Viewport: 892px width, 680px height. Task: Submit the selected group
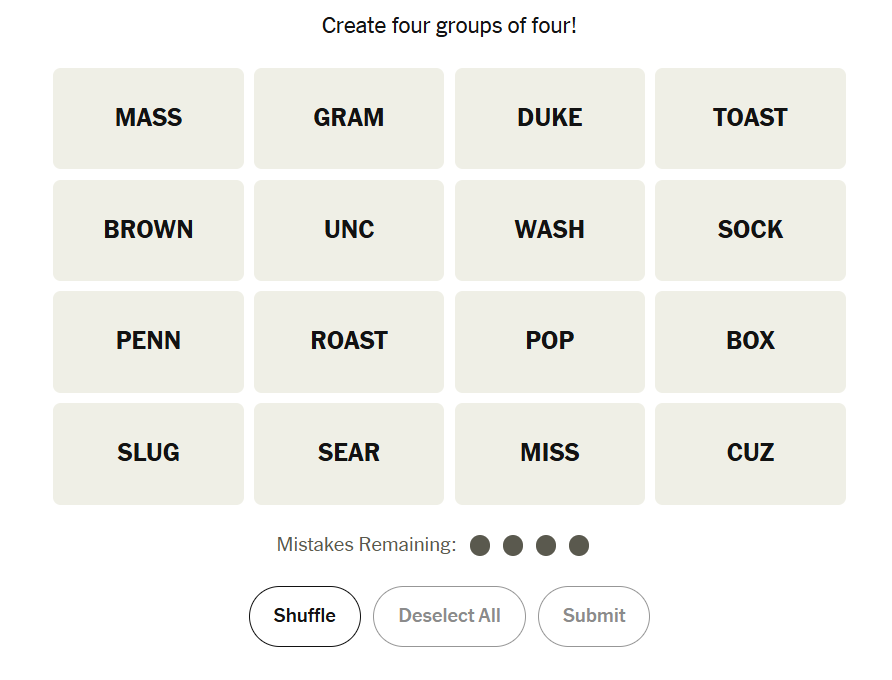(x=594, y=616)
